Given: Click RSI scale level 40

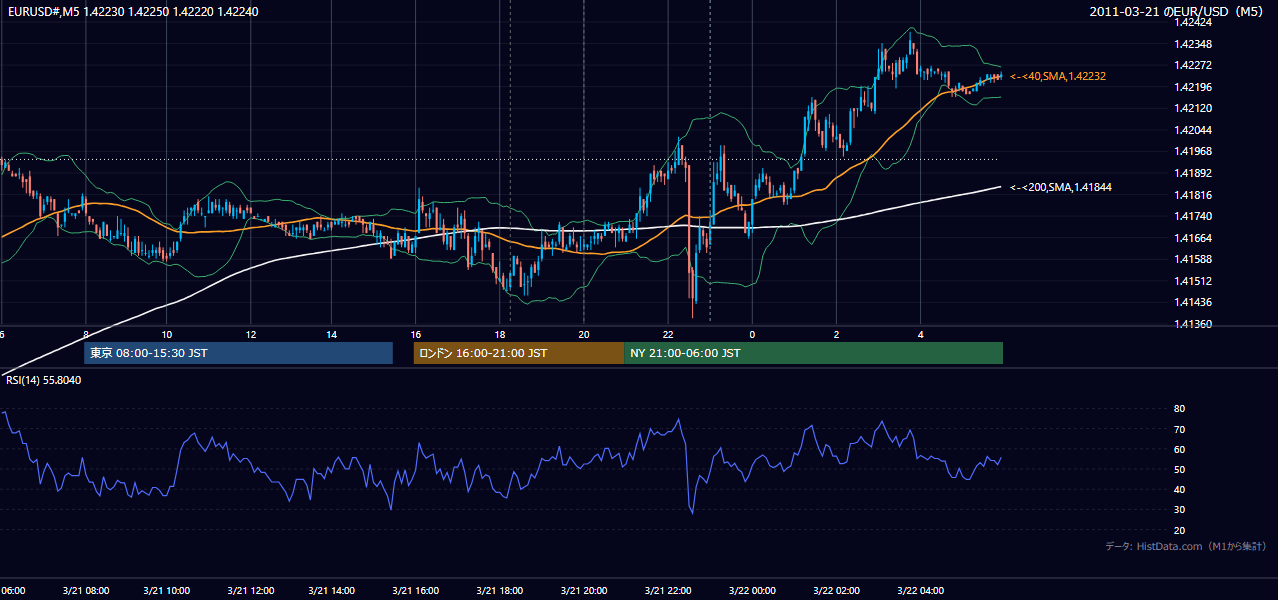Looking at the screenshot, I should (x=1179, y=489).
